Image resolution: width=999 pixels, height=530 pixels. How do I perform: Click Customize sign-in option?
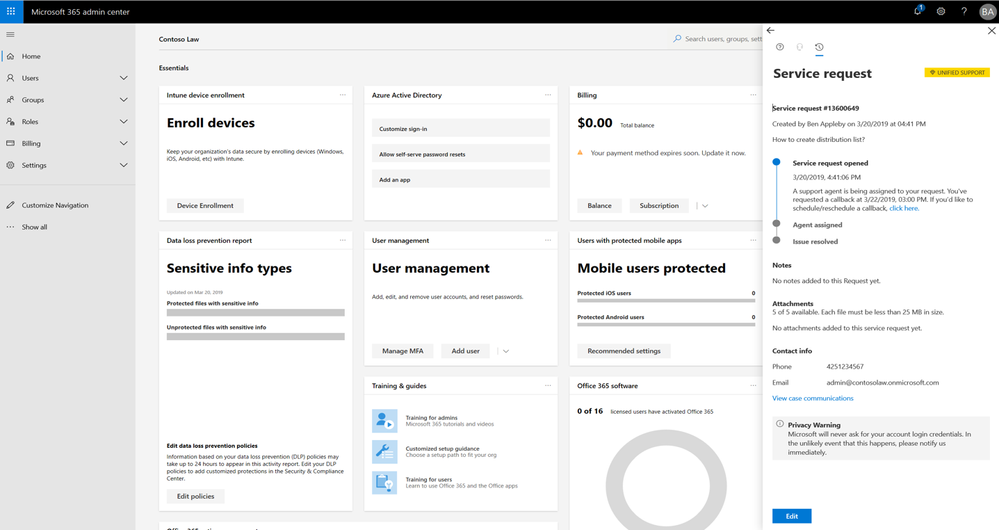461,128
